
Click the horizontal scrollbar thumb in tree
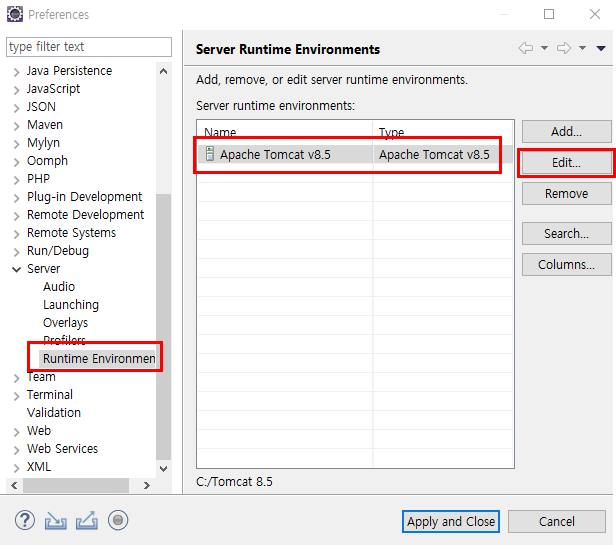coord(76,485)
